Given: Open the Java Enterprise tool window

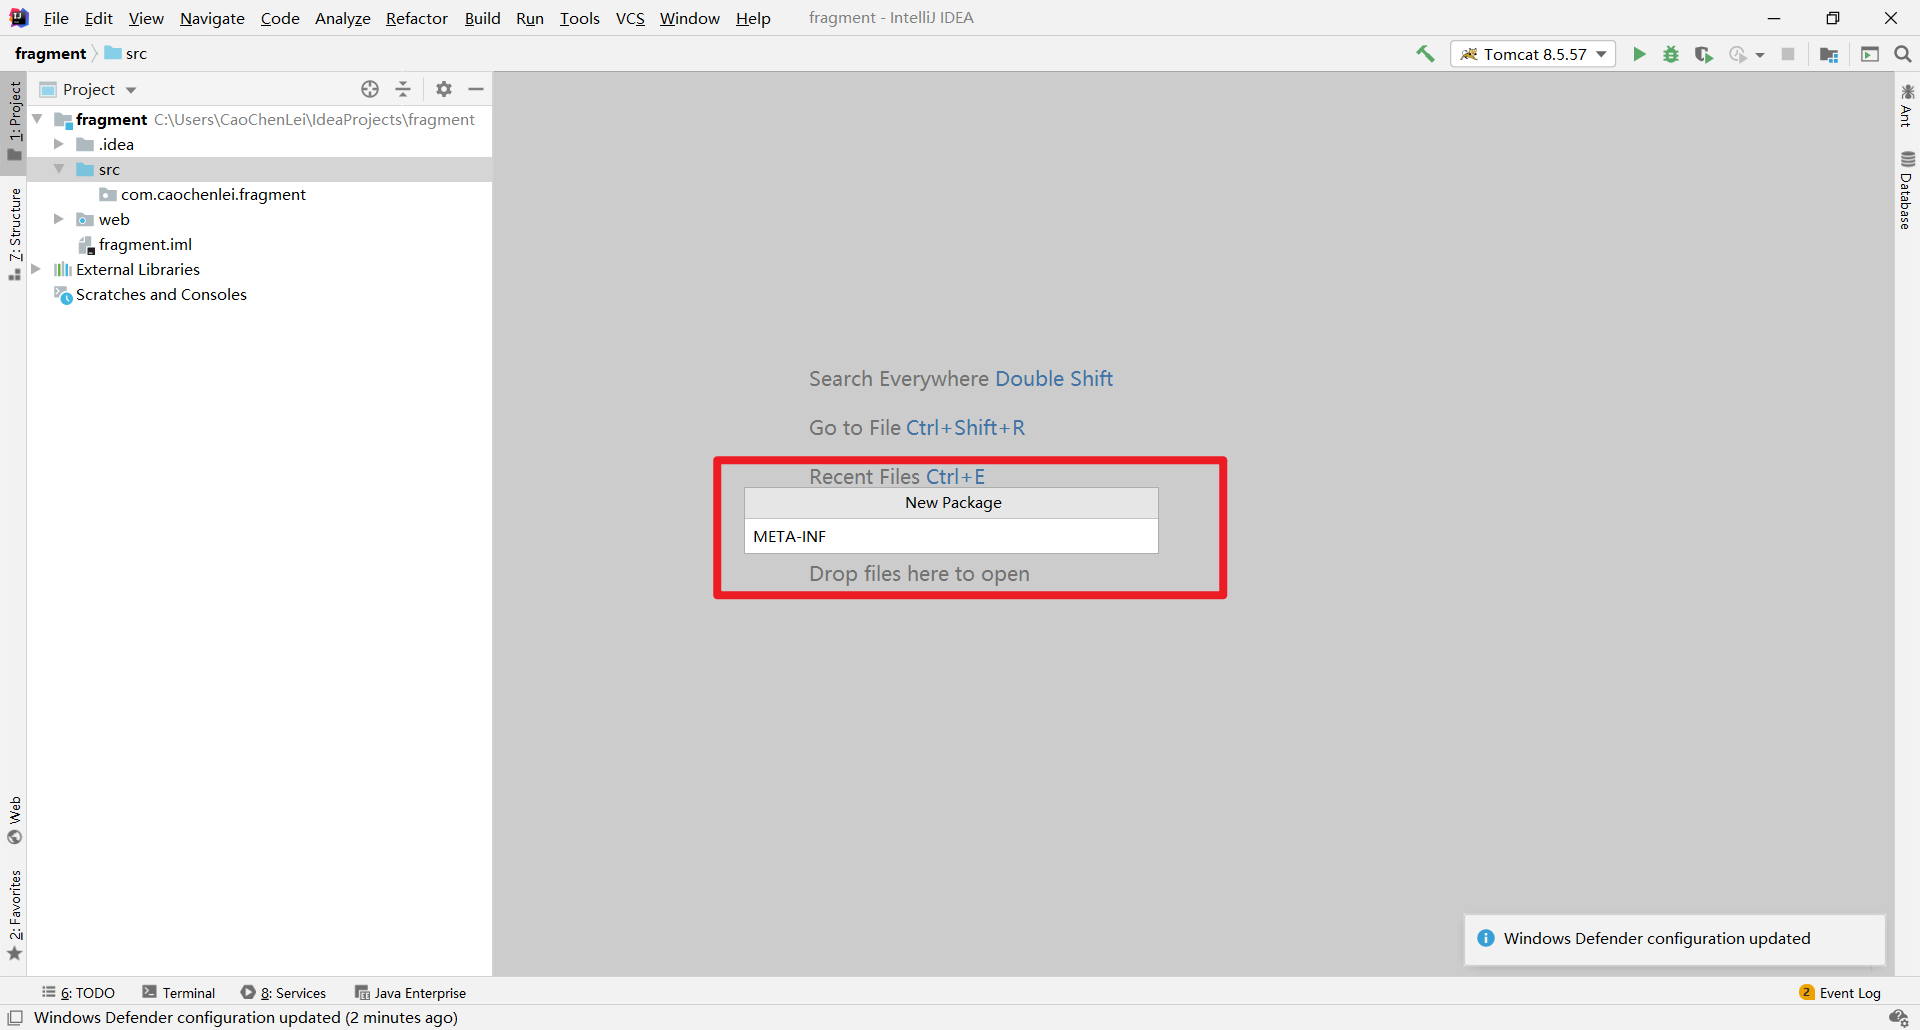Looking at the screenshot, I should point(410,992).
